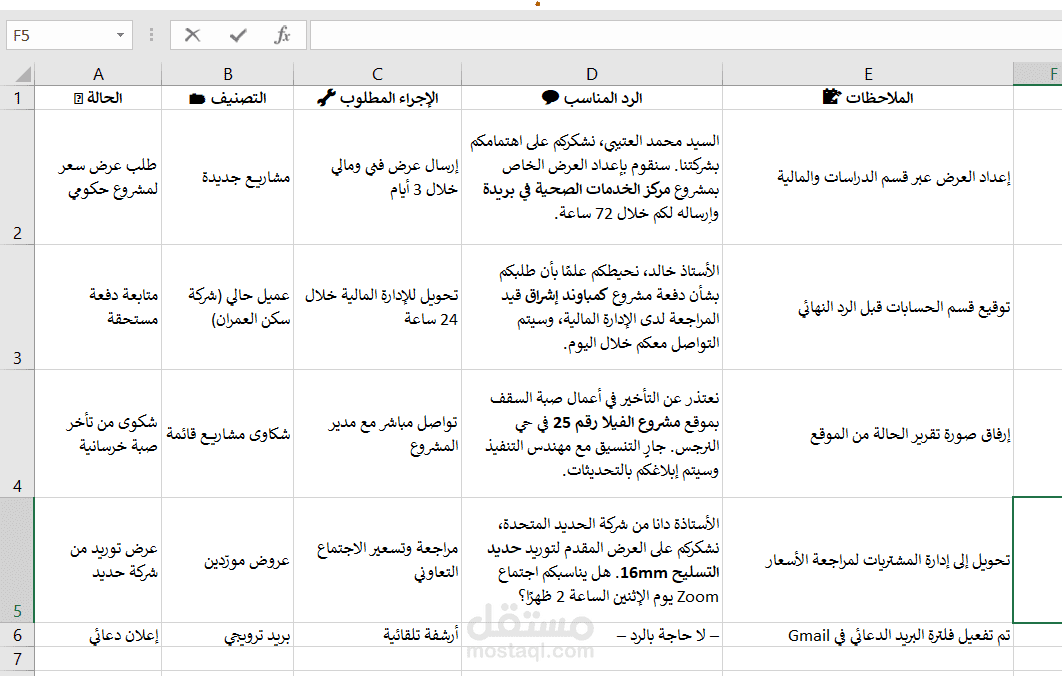1062x676 pixels.
Task: Click header cell 'الحالة'
Action: pos(98,98)
